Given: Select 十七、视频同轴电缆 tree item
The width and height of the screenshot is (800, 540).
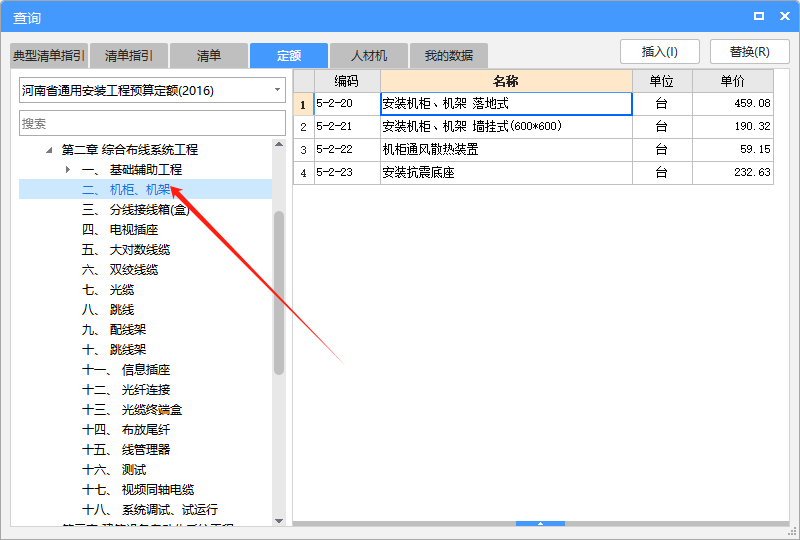Looking at the screenshot, I should (138, 489).
